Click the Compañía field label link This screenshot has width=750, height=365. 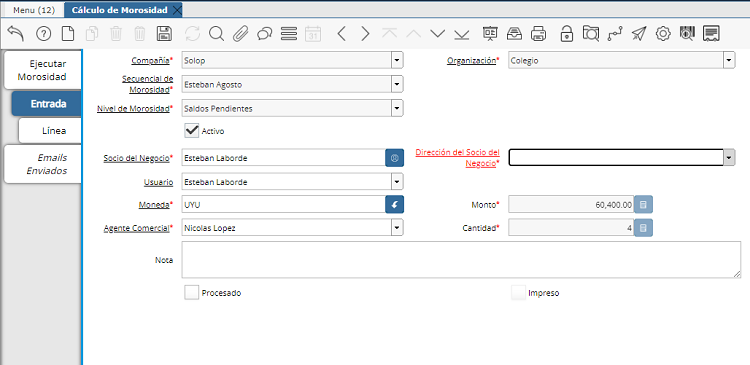pos(150,61)
